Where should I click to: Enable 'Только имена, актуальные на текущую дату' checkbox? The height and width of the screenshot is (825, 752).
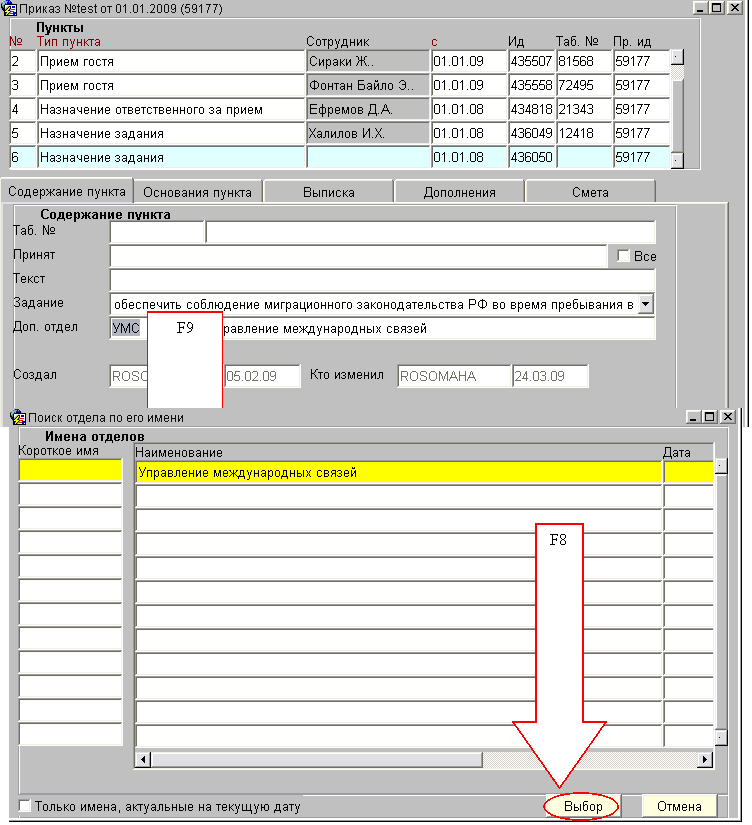click(24, 806)
